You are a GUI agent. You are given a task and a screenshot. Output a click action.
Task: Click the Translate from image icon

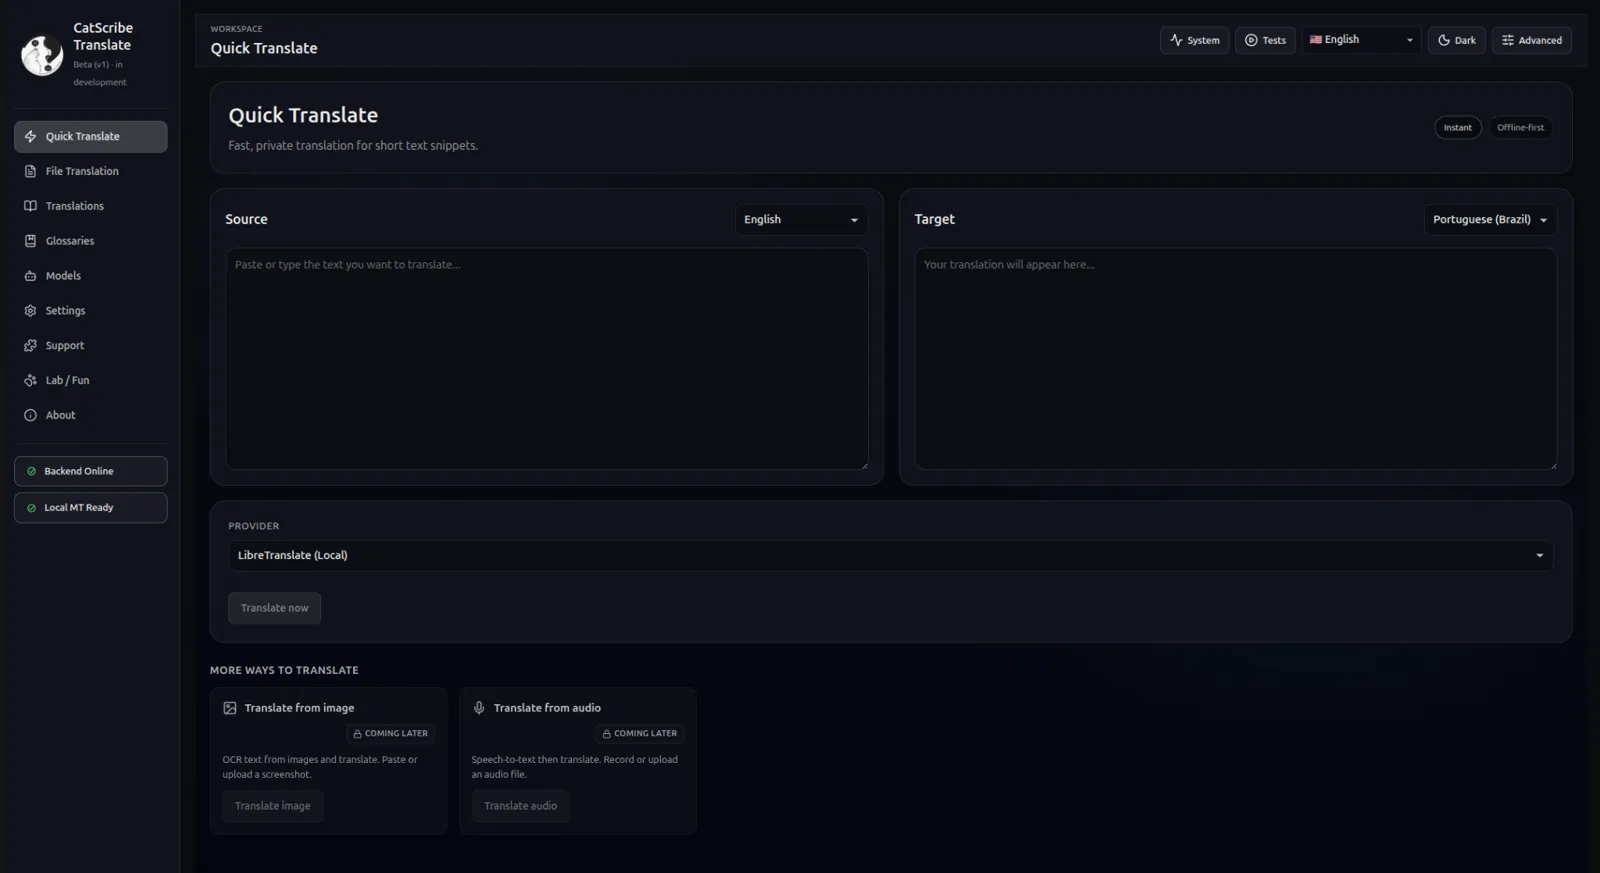[x=230, y=708]
